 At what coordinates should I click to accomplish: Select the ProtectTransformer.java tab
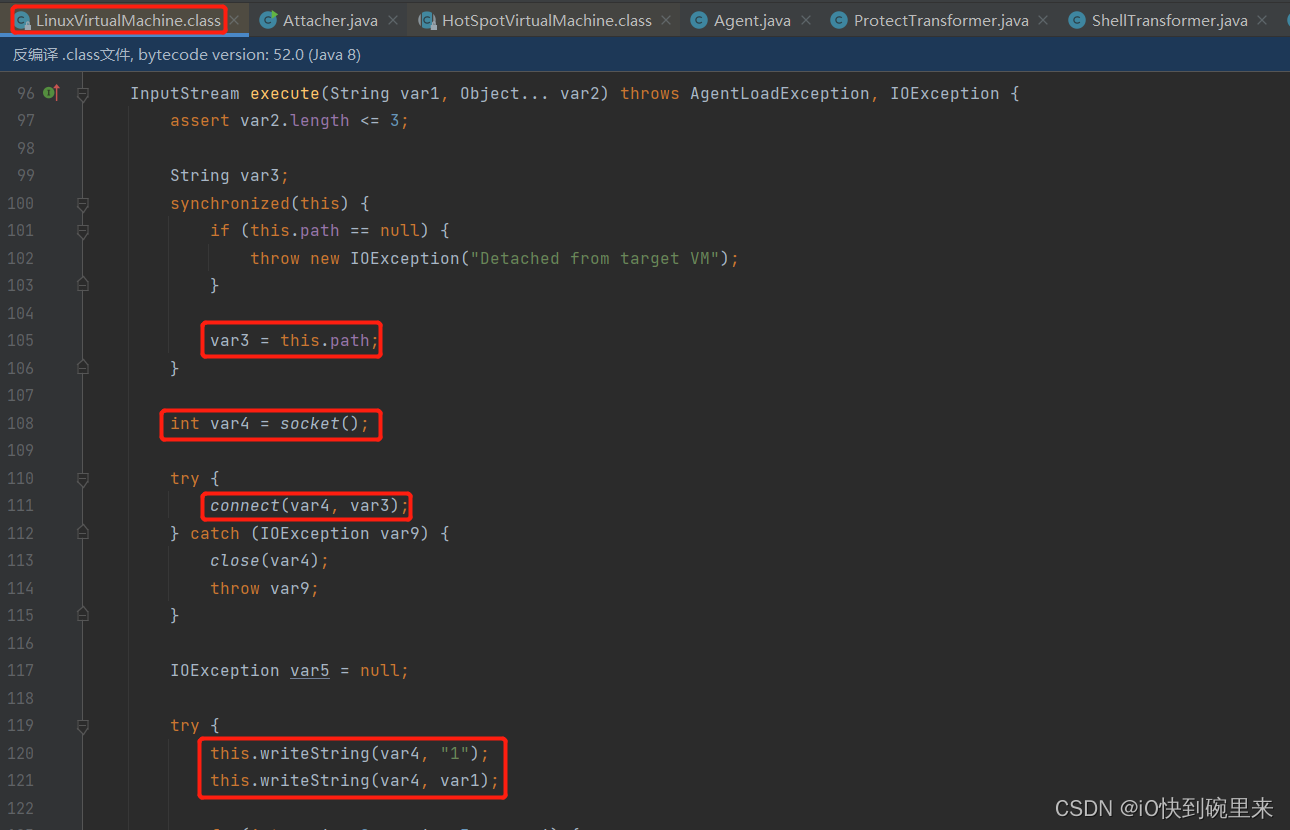click(941, 20)
